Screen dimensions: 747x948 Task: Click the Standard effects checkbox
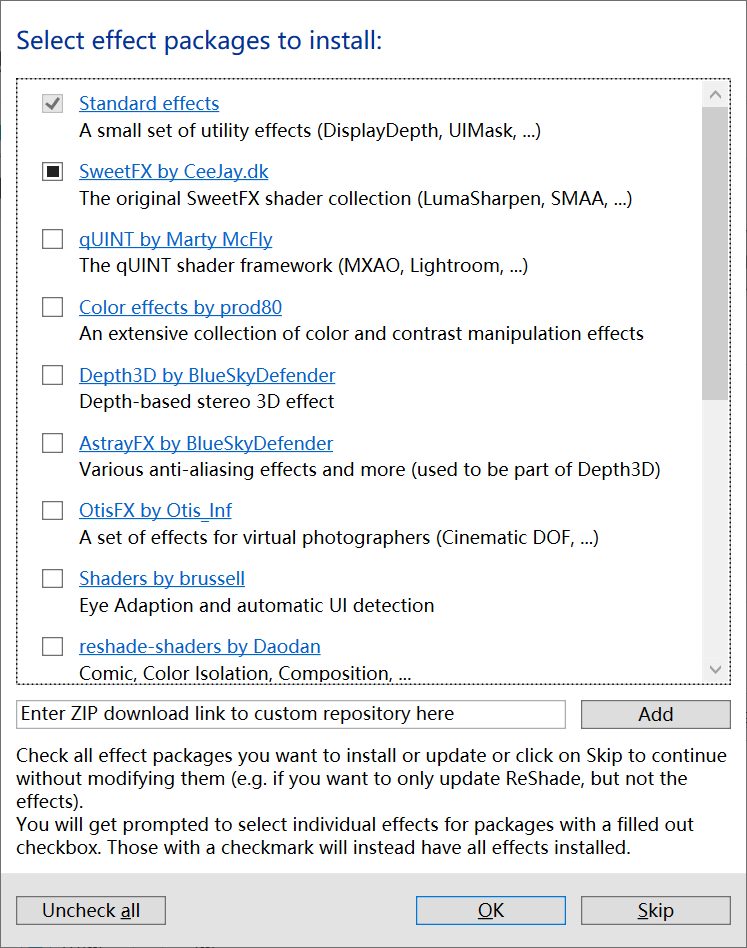tap(52, 104)
